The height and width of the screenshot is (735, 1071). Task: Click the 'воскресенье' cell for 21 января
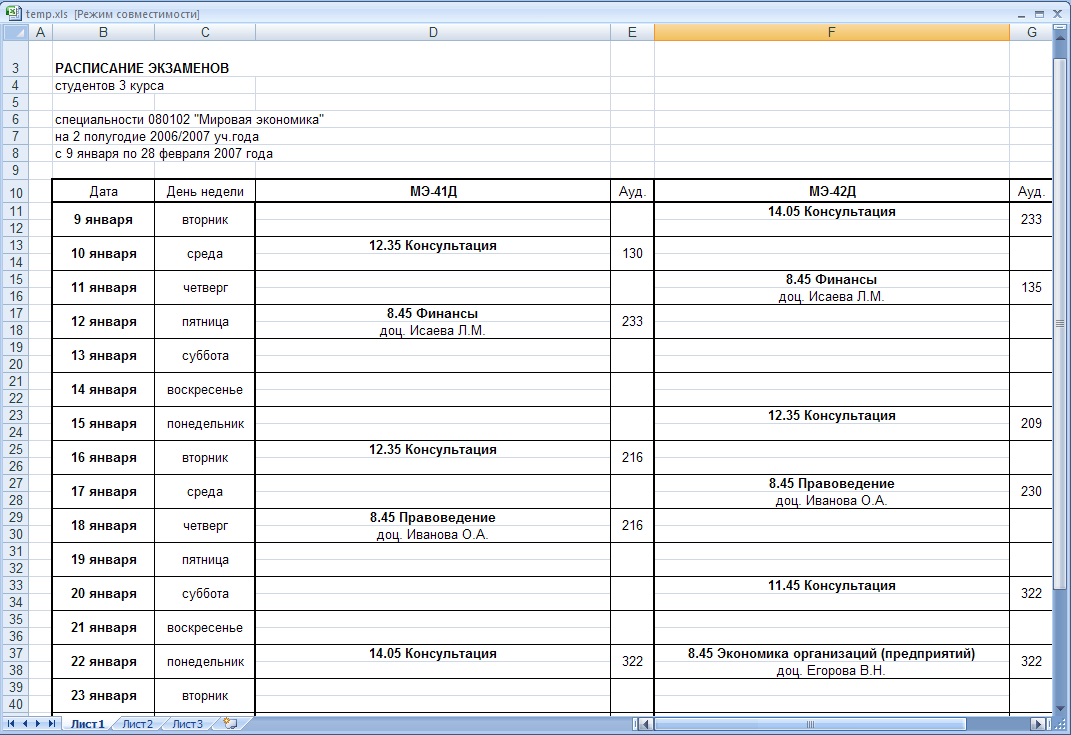(205, 627)
